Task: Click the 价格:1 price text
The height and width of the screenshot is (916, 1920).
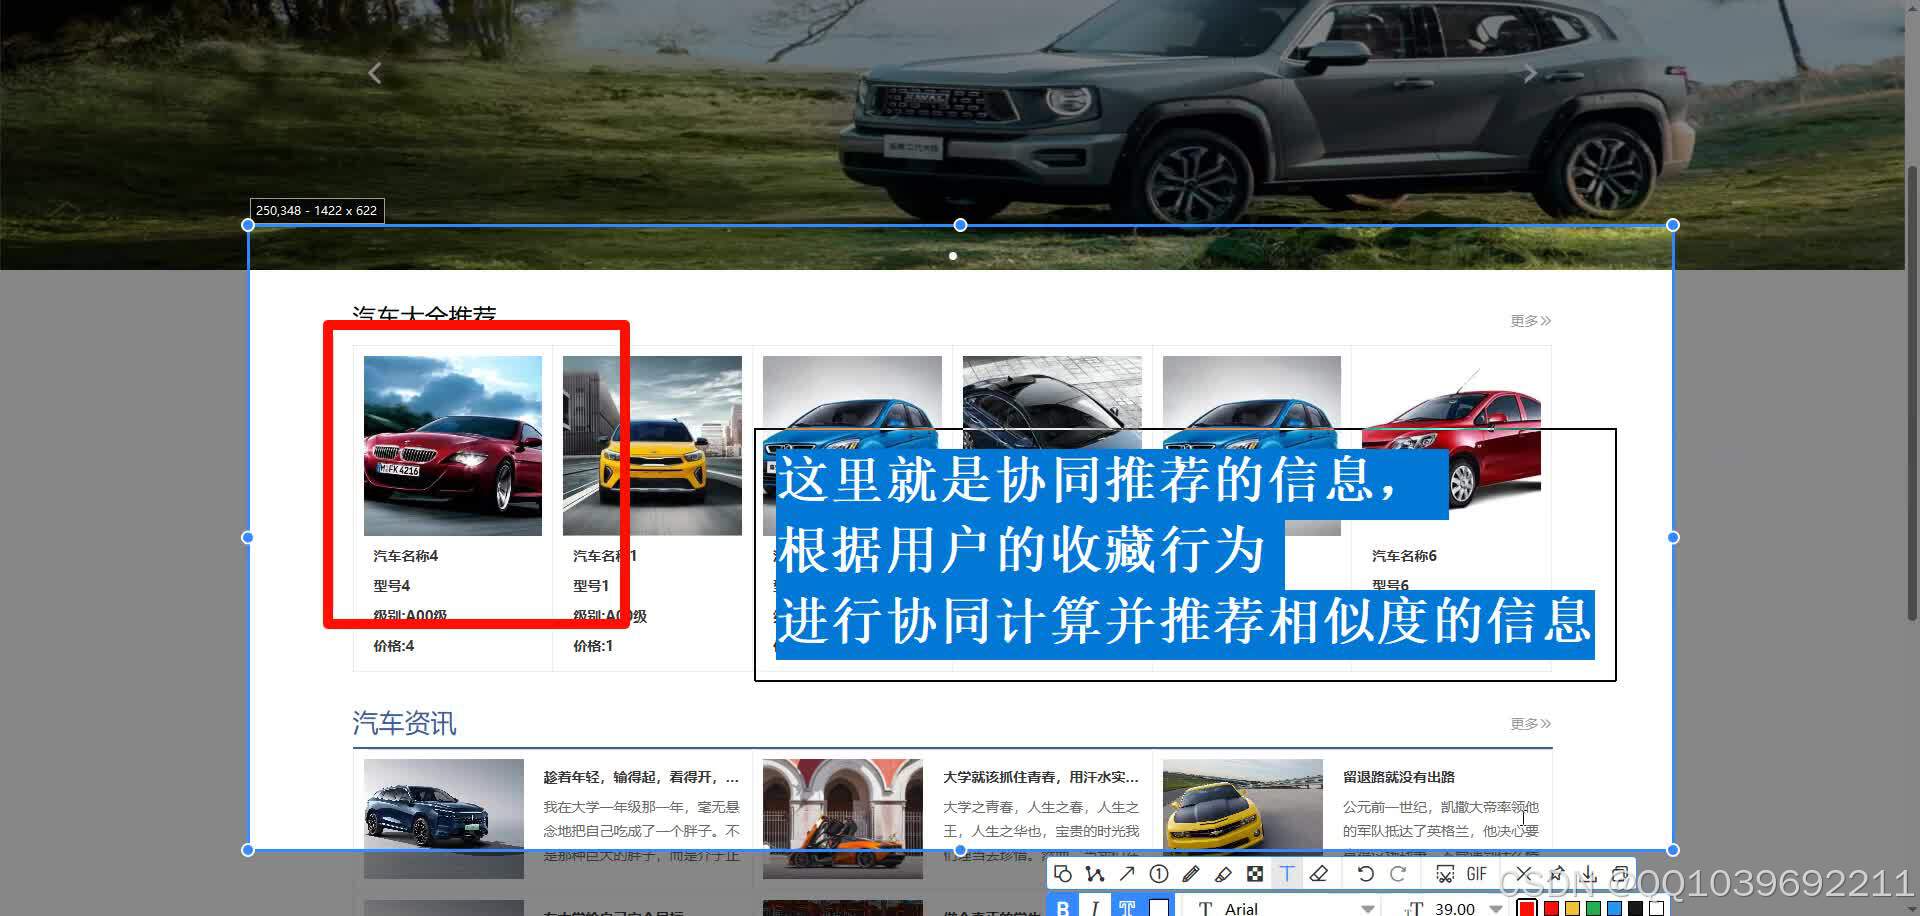Action: tap(593, 646)
